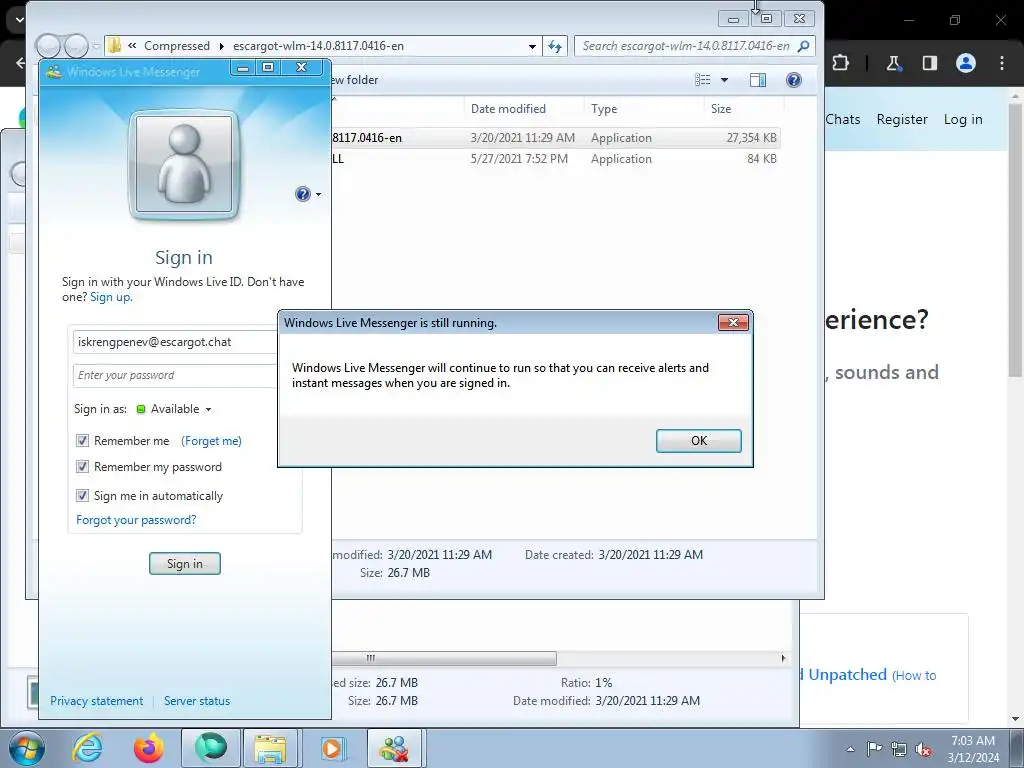This screenshot has width=1024, height=768.
Task: Sort by Date modified column
Action: coord(524,108)
